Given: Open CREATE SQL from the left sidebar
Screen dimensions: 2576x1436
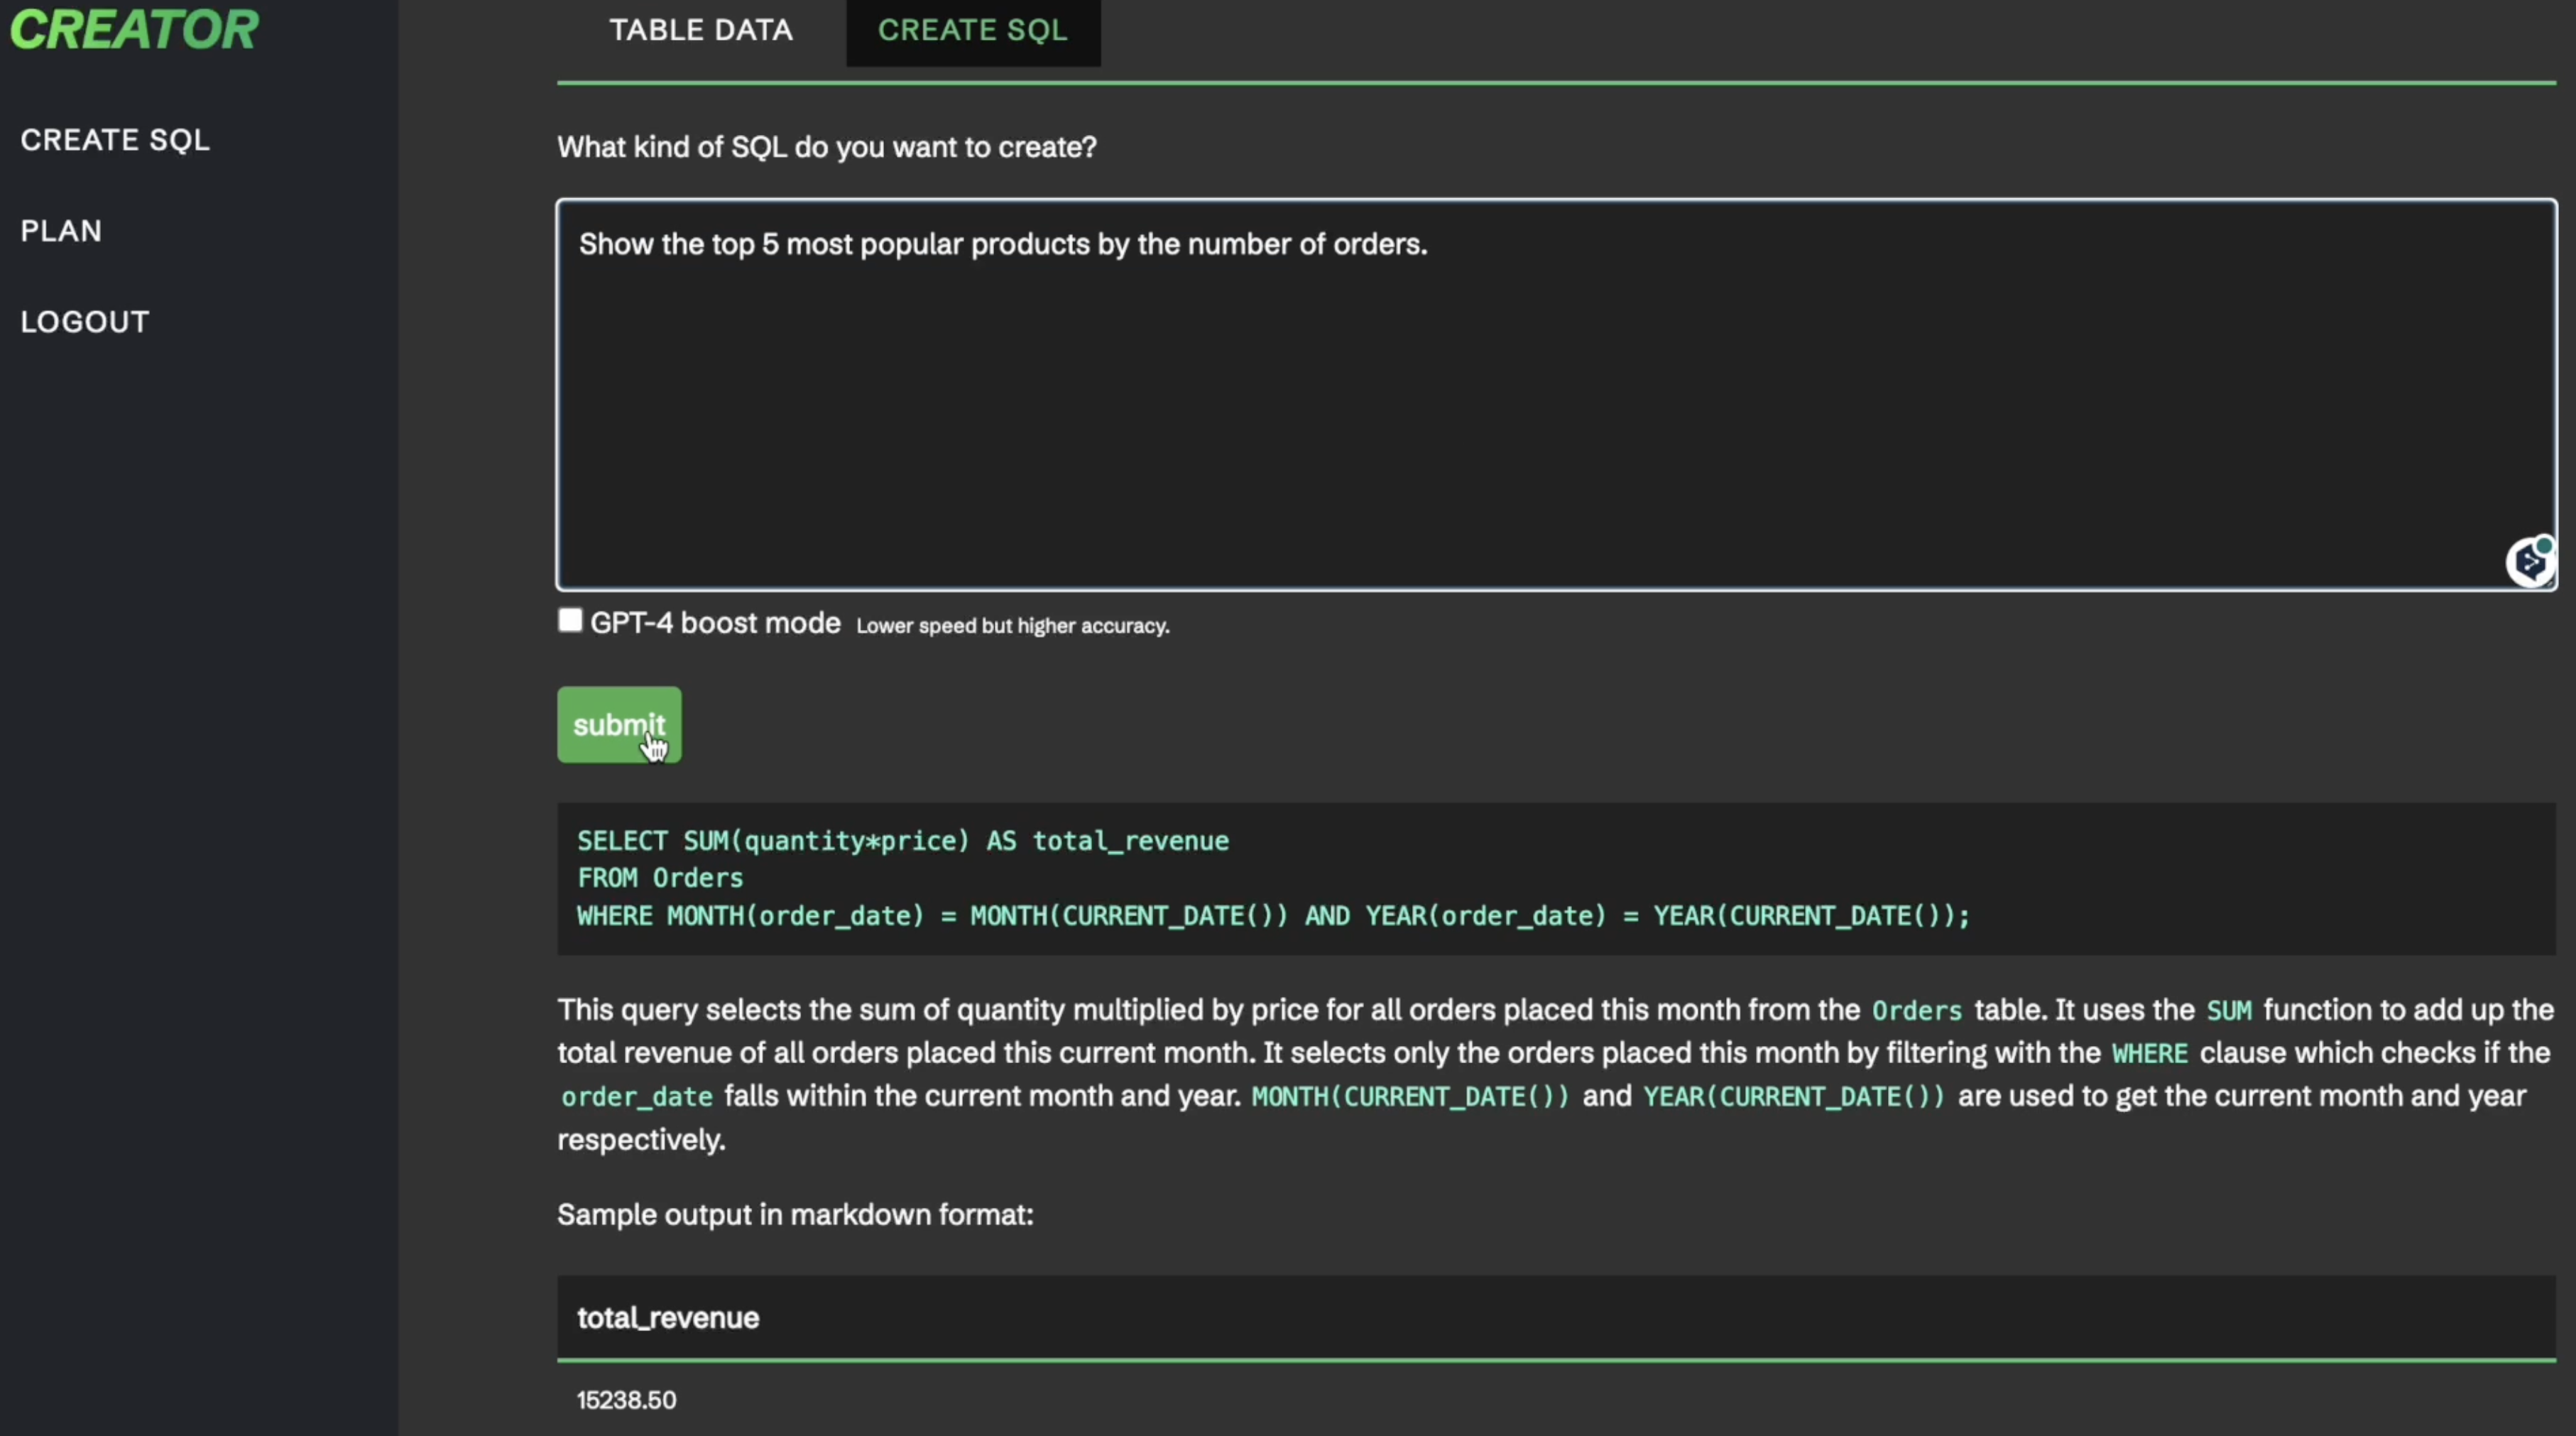Looking at the screenshot, I should [115, 140].
